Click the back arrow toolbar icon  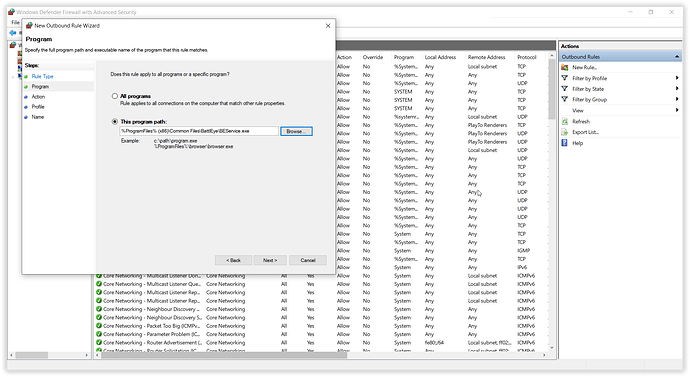[13, 33]
